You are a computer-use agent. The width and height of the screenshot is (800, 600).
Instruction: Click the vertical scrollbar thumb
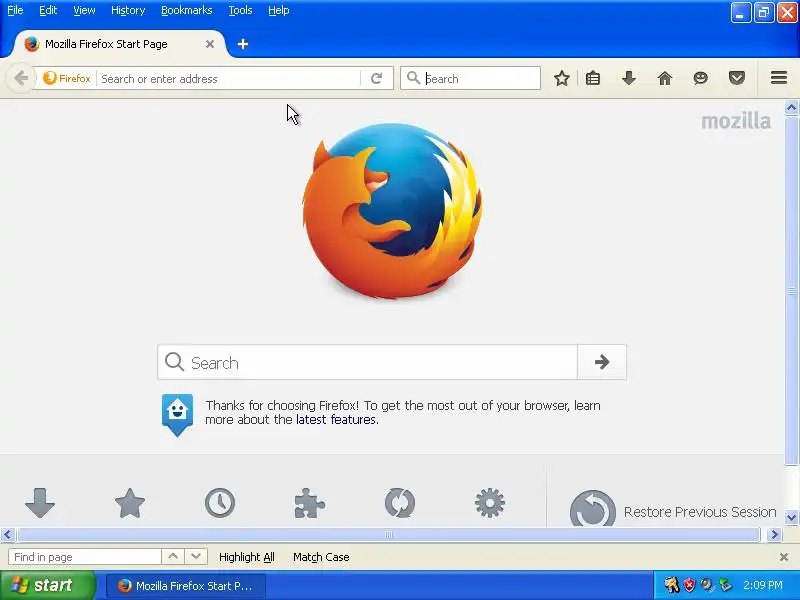point(791,291)
